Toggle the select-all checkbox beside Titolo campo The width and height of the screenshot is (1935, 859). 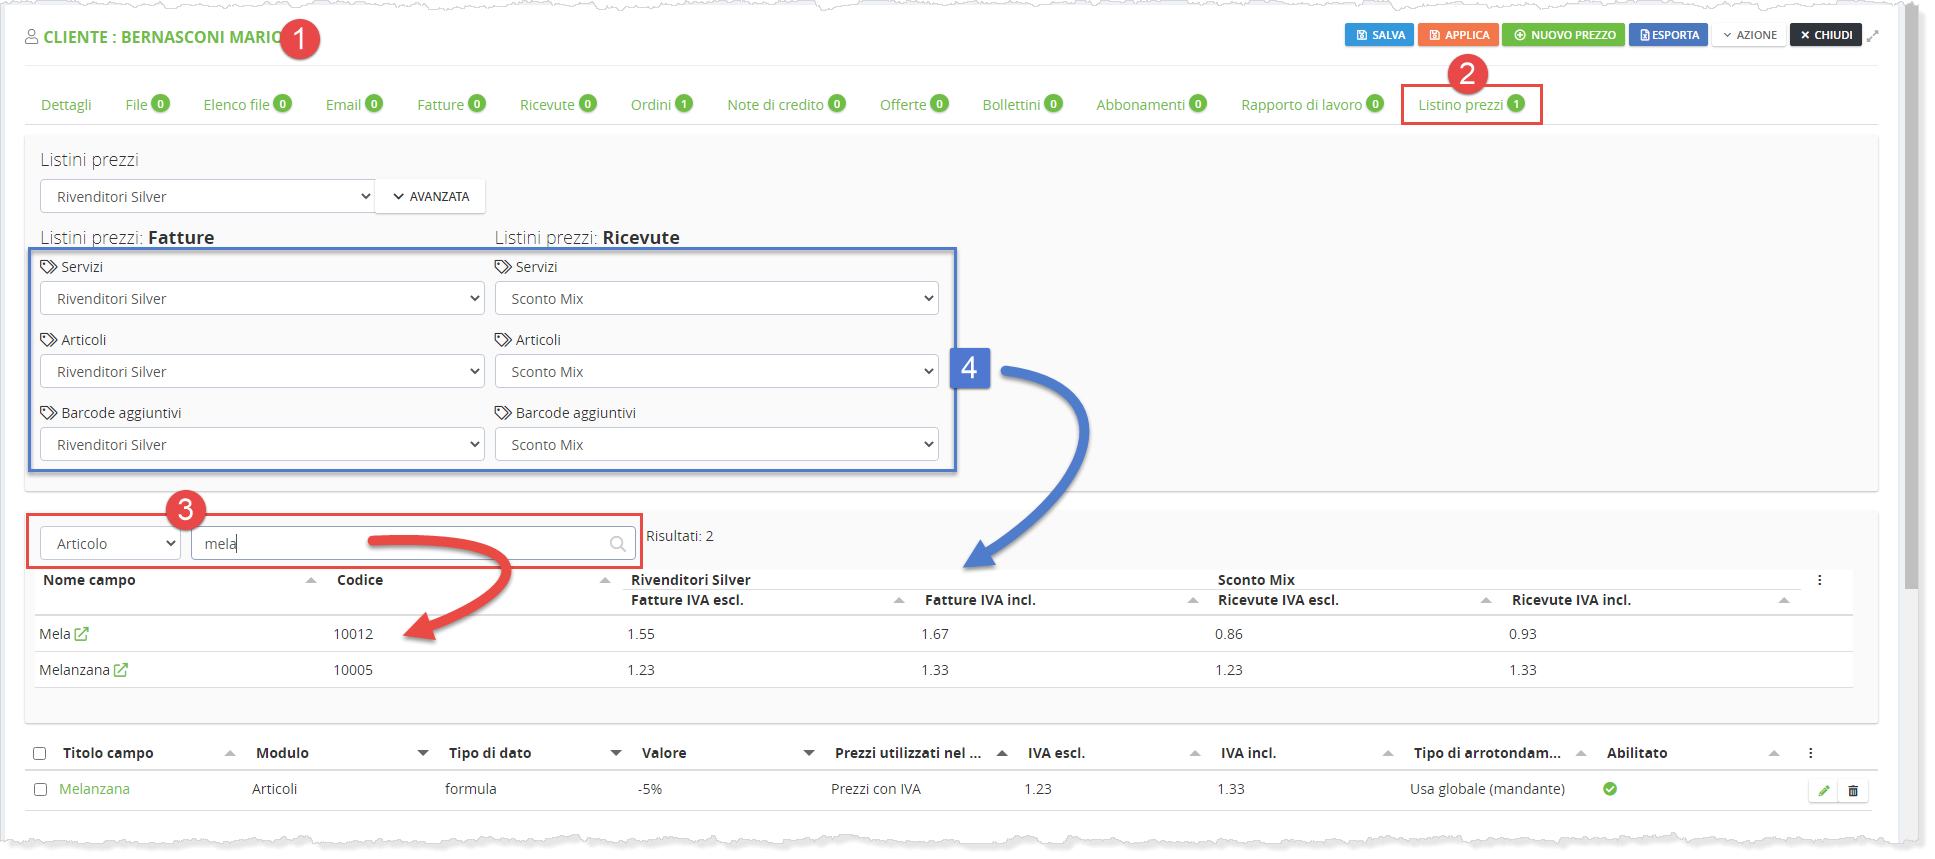click(x=40, y=753)
